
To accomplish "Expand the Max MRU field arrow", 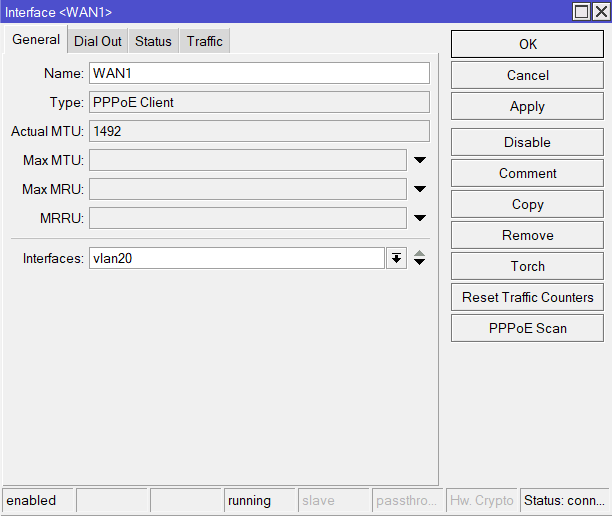I will click(420, 189).
